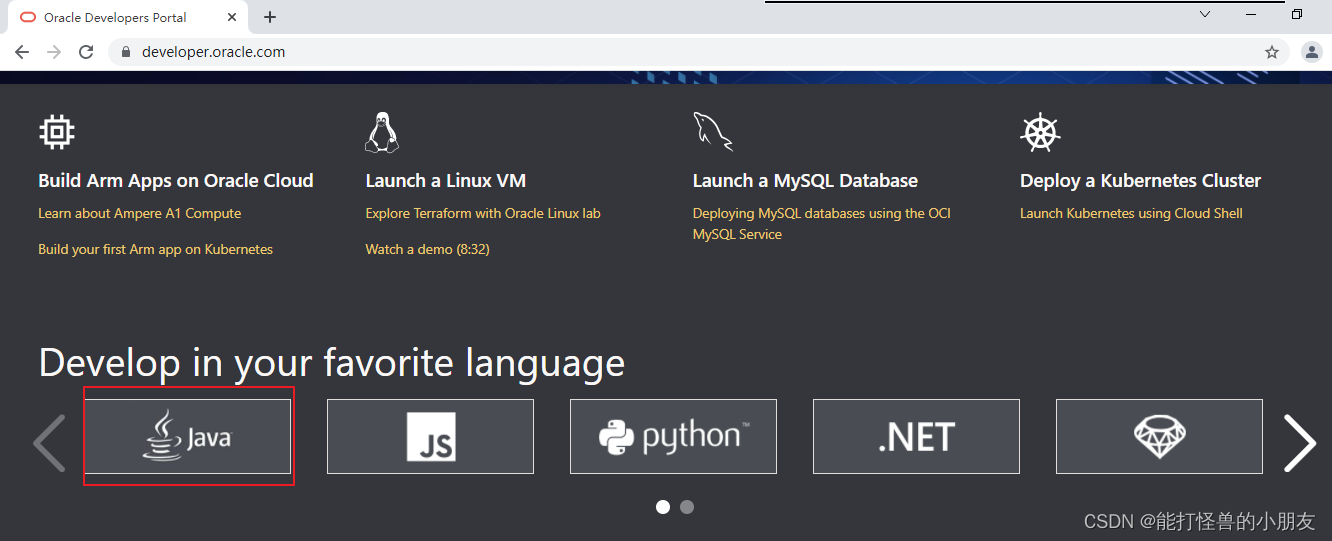
Task: View site info via padlock icon
Action: tap(126, 52)
